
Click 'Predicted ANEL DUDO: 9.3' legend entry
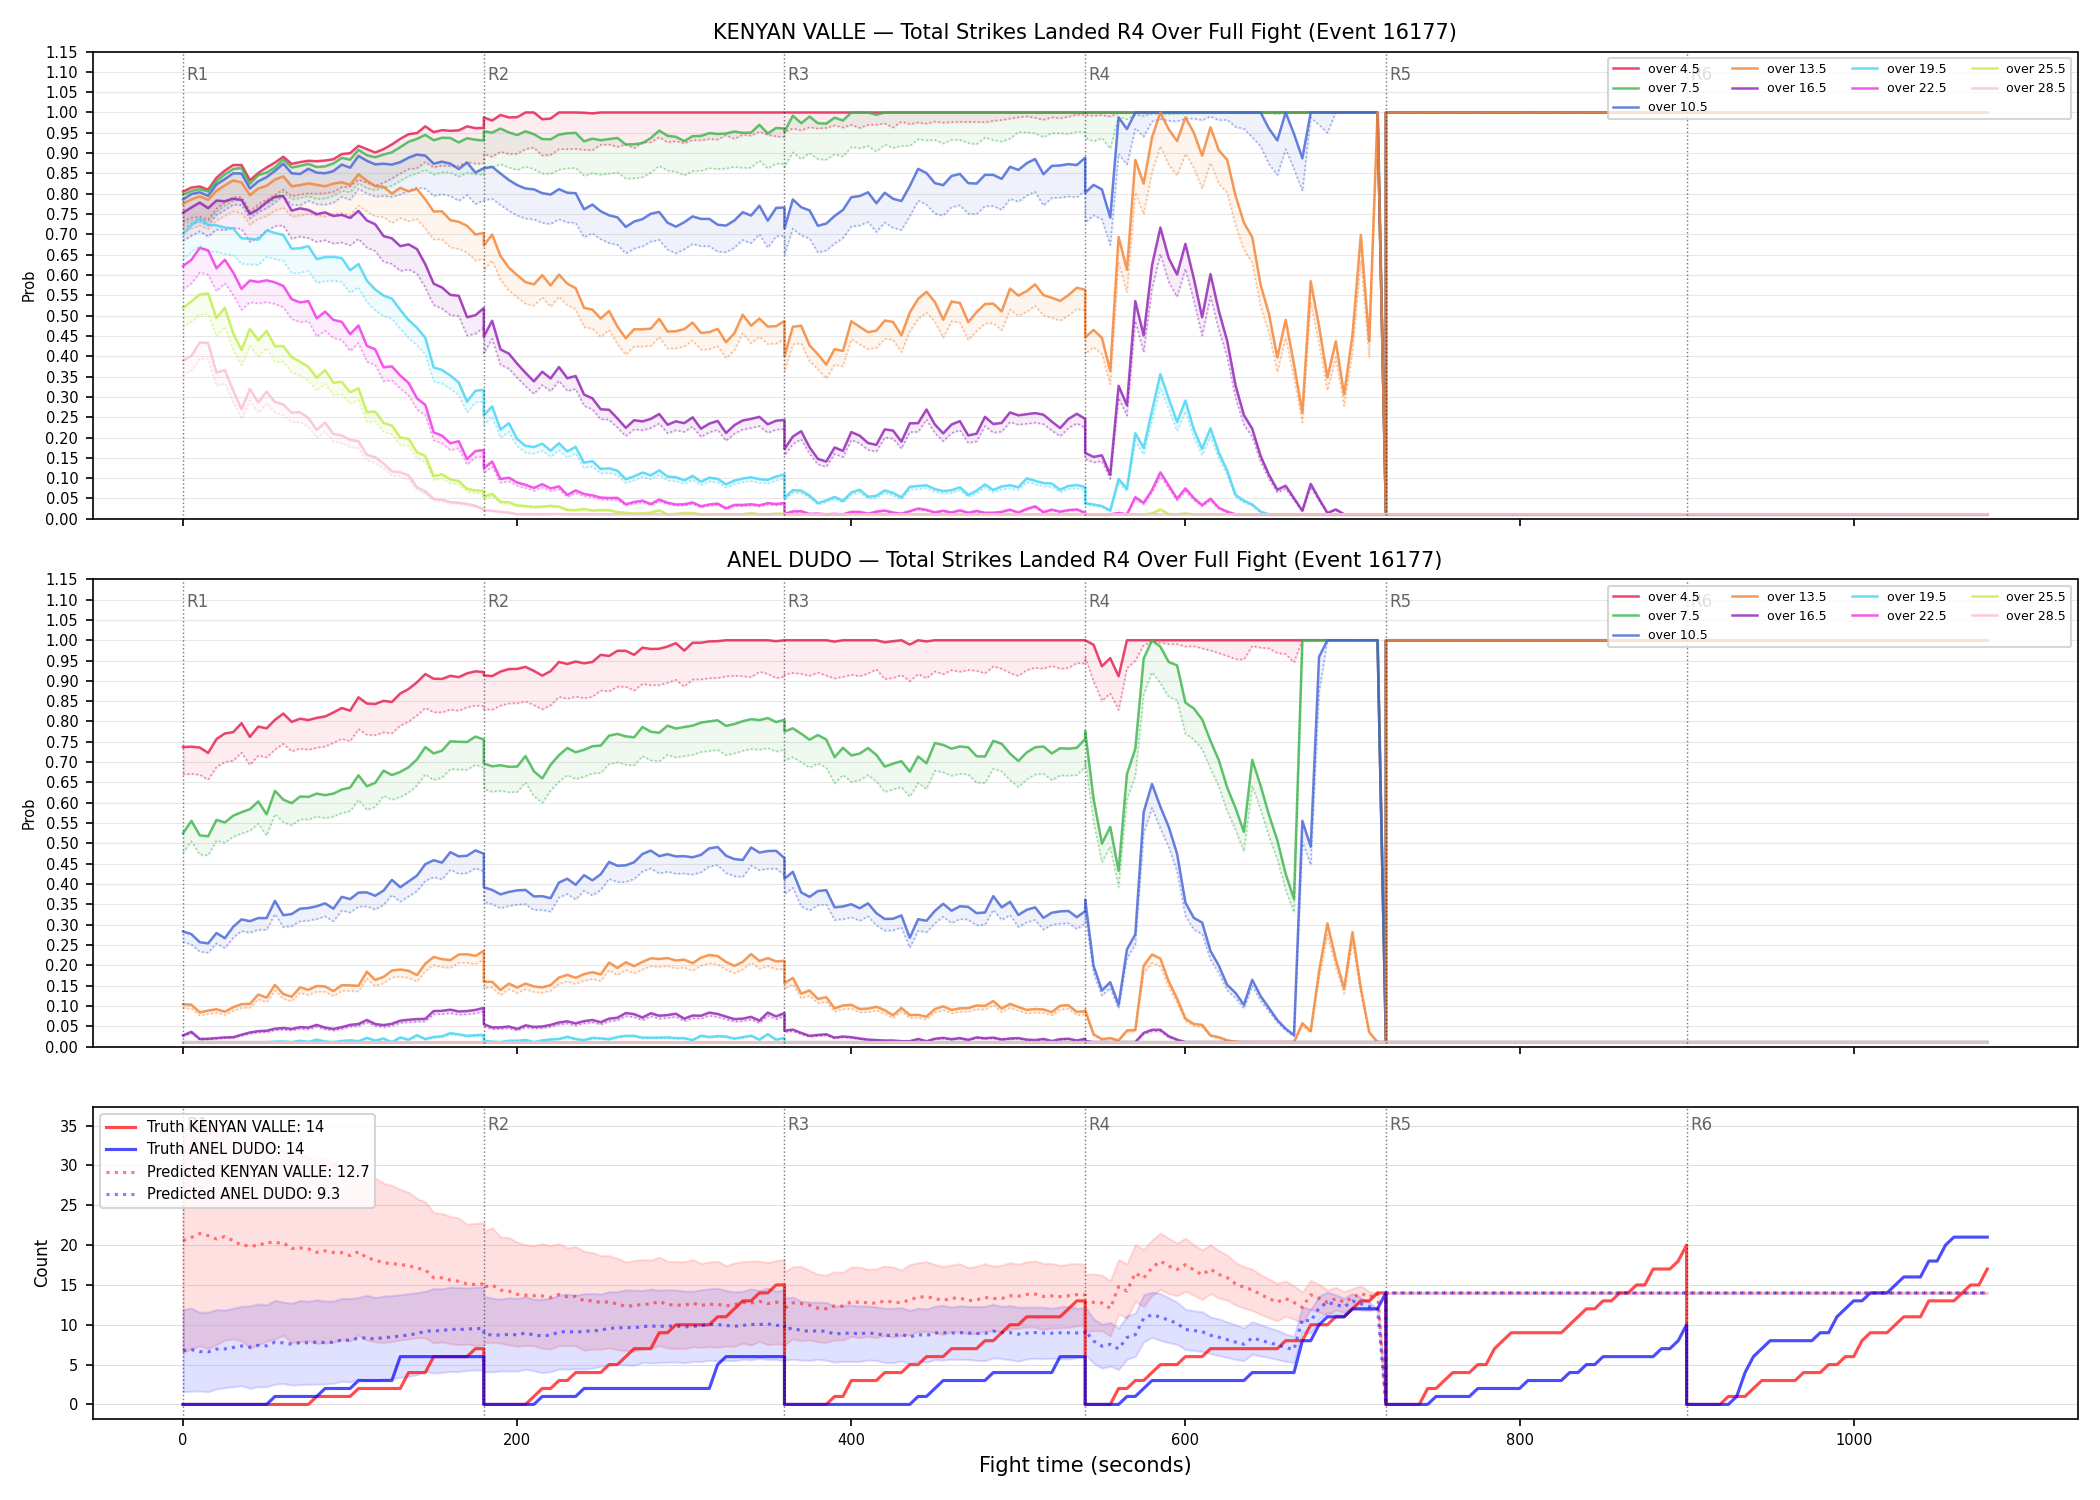point(222,1194)
